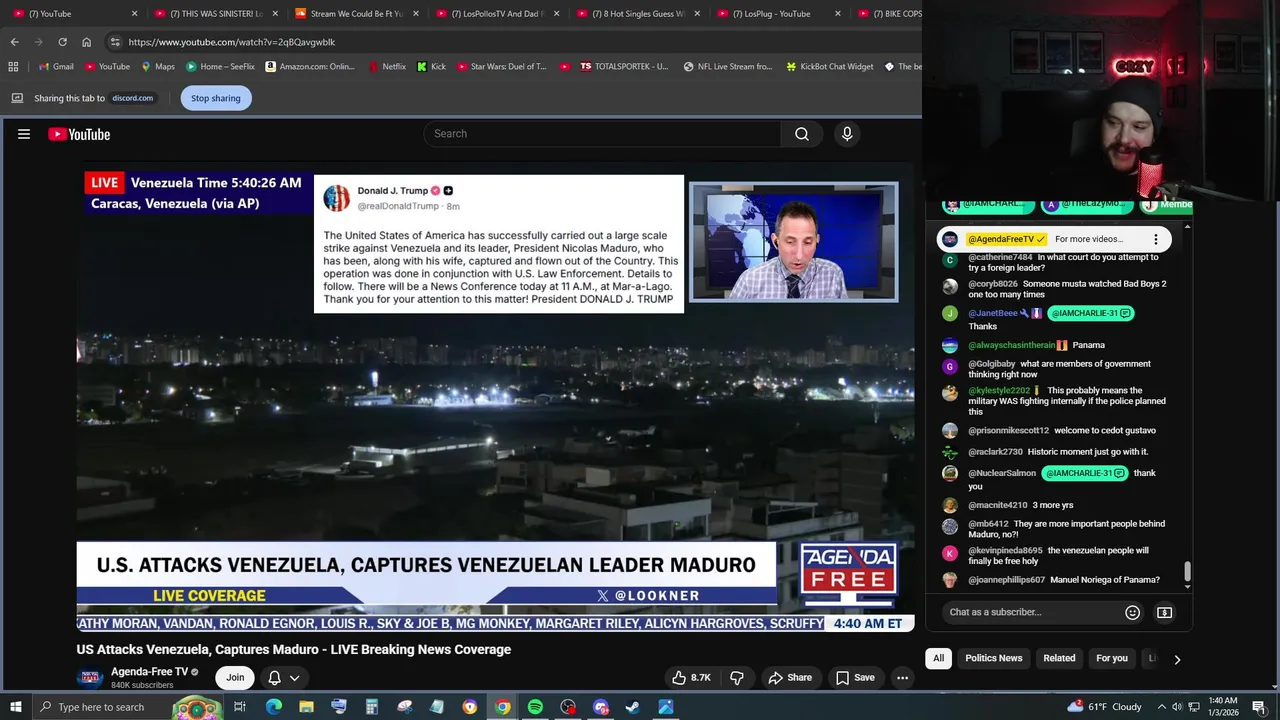Open the Agenda-Free TV channel name link
Screen dimensions: 1280x720
point(150,672)
